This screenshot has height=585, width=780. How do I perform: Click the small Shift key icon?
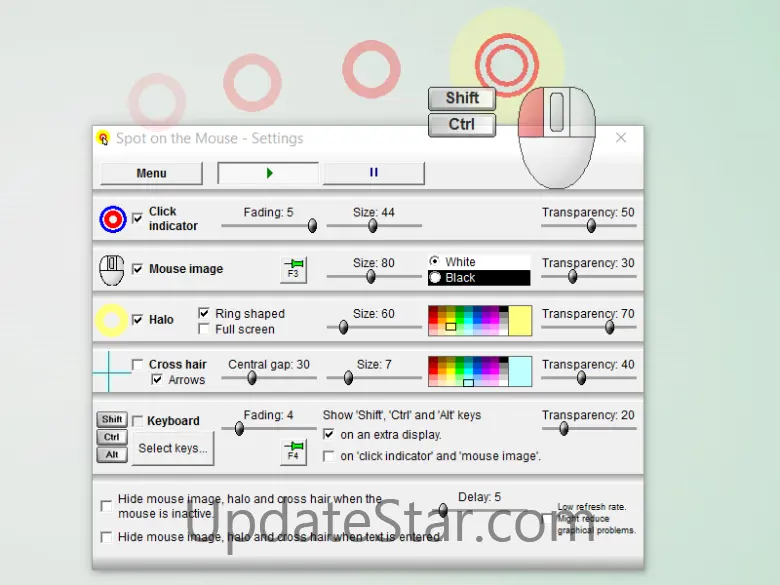pos(112,419)
